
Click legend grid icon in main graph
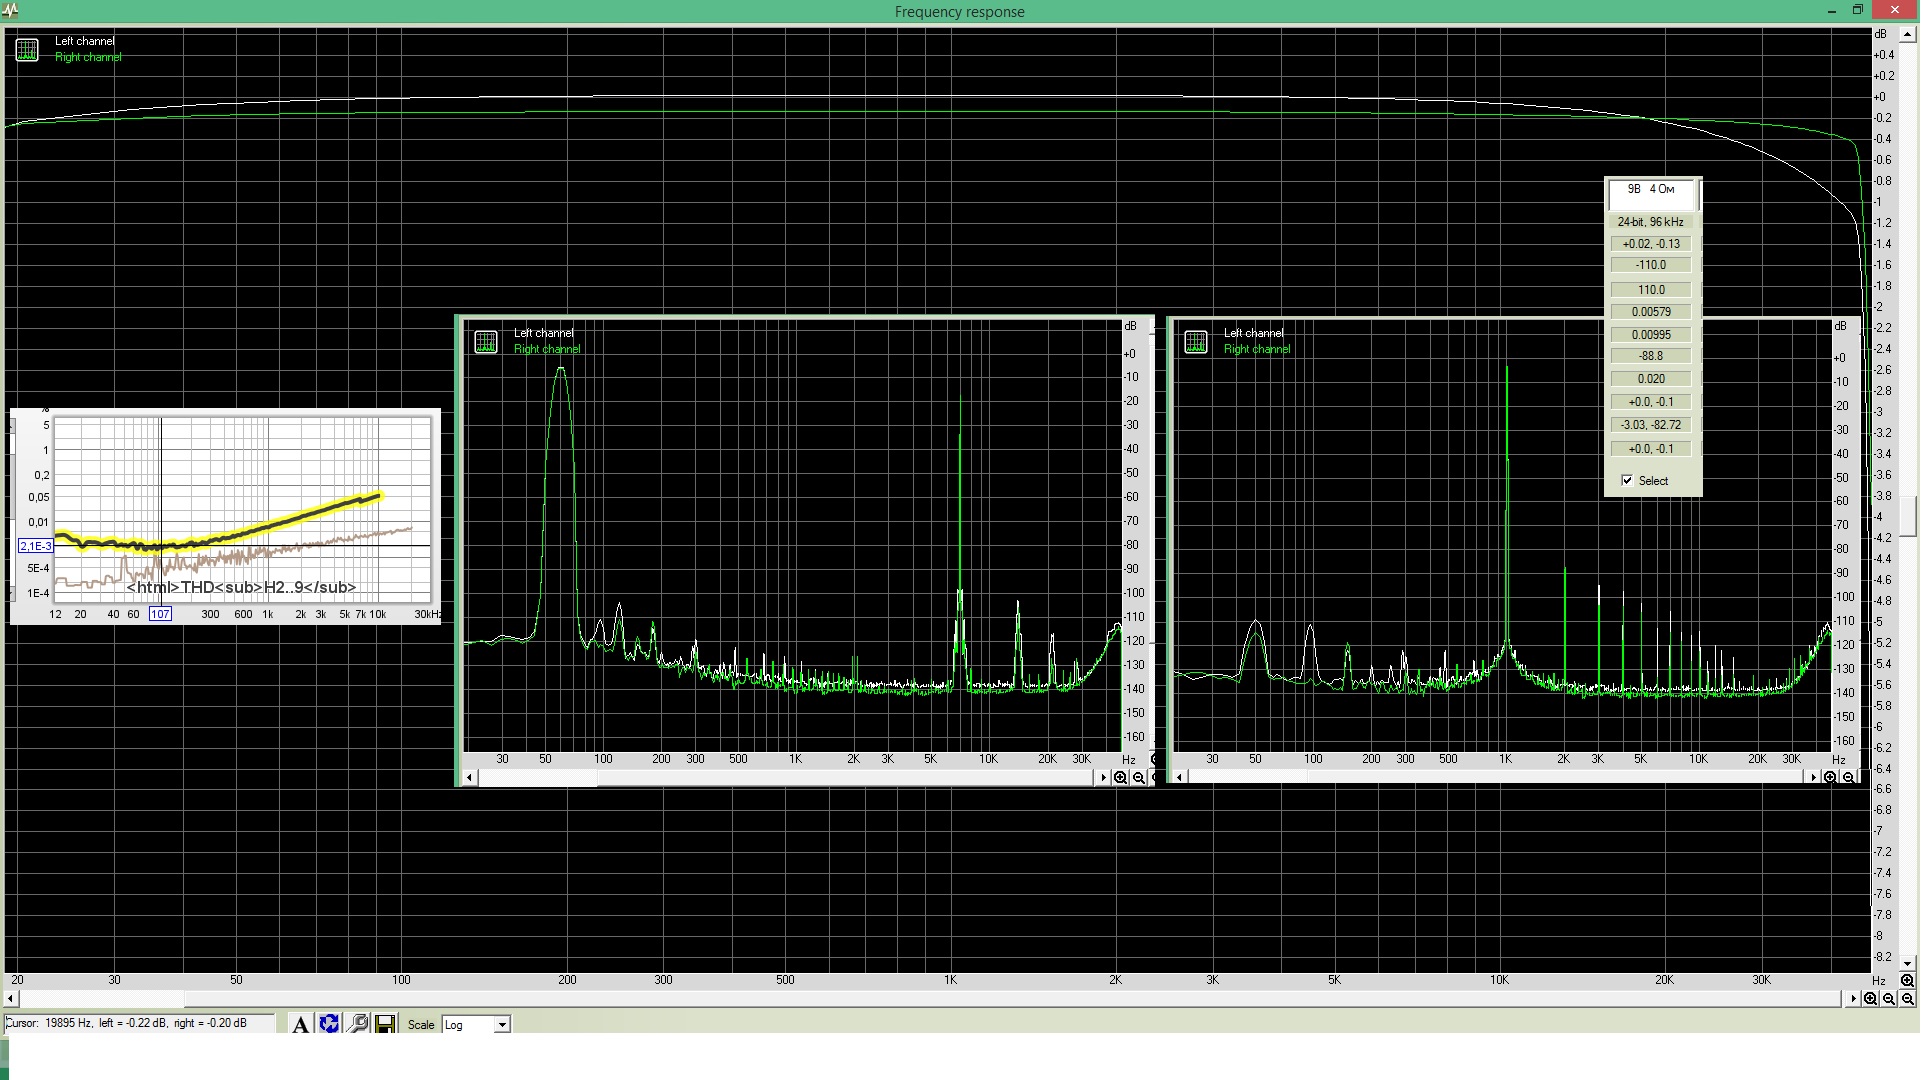click(x=27, y=49)
